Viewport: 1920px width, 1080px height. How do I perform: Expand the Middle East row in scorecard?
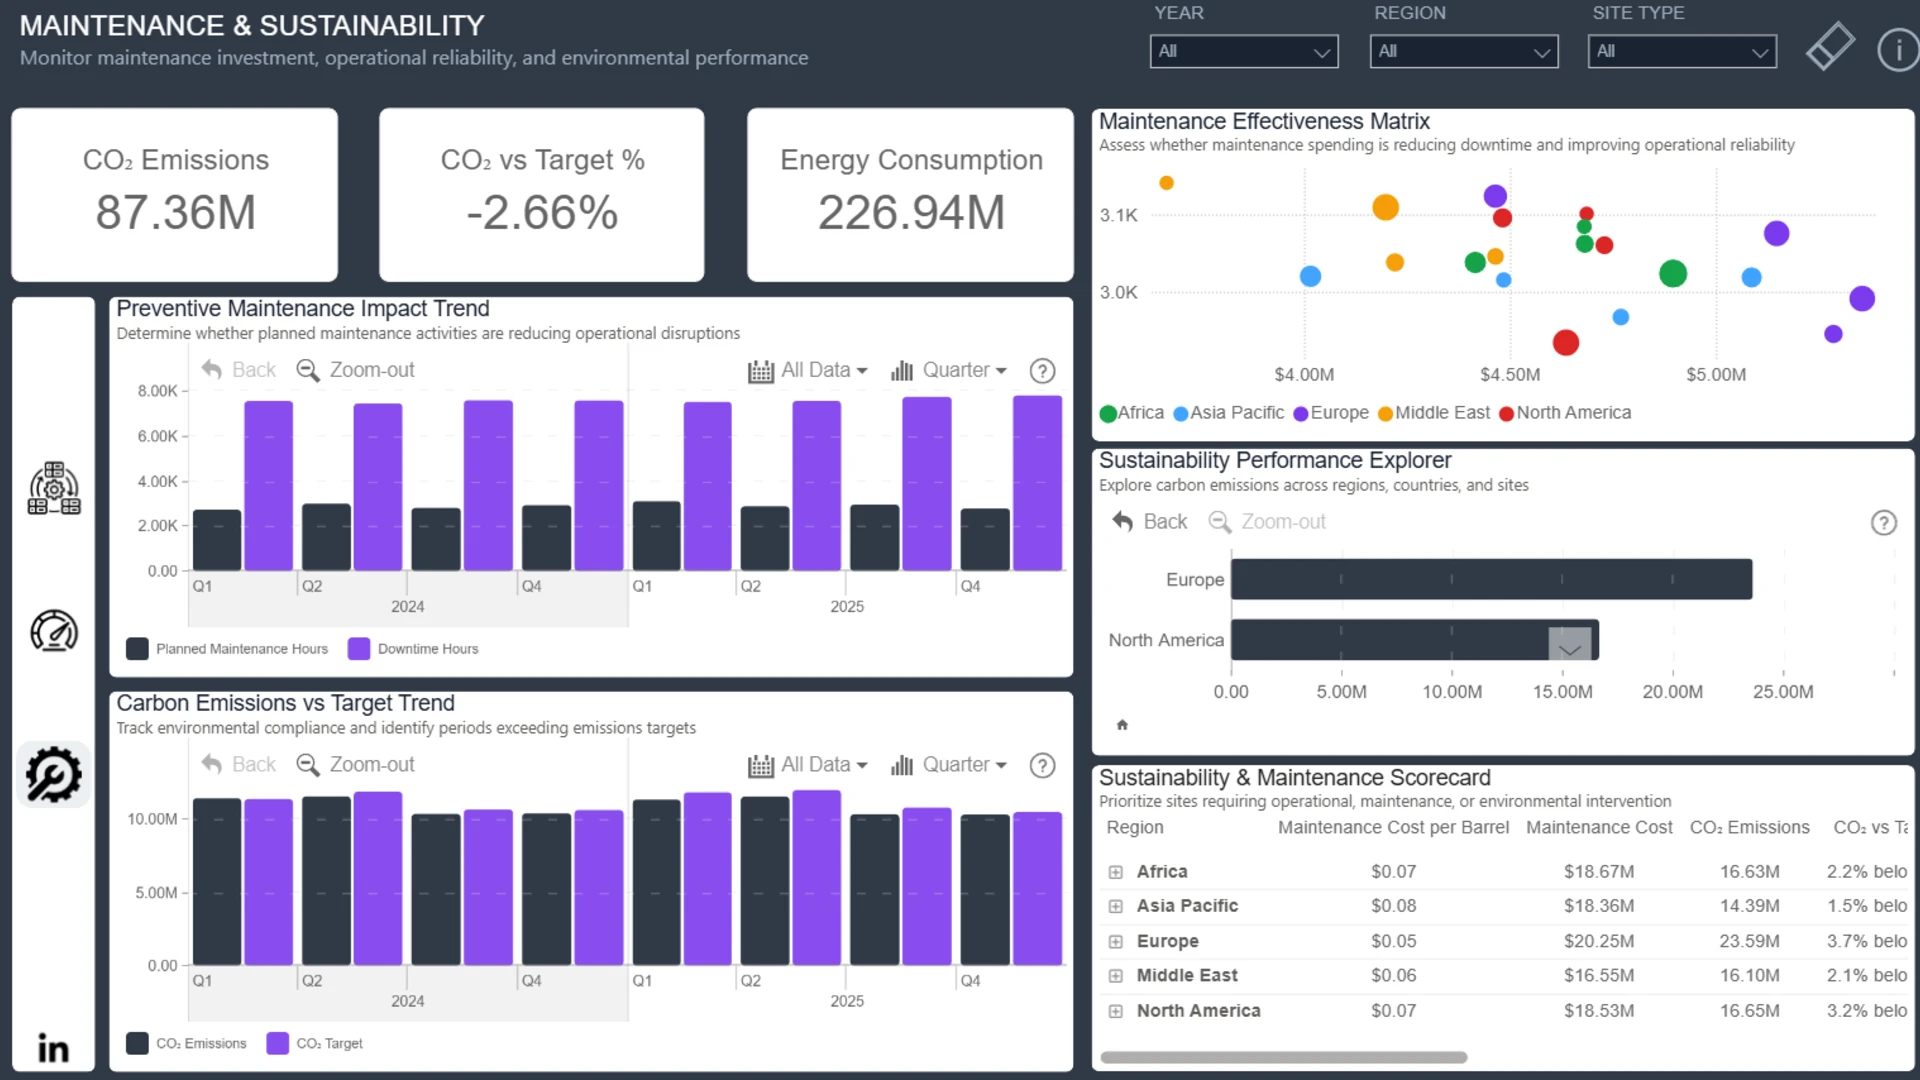[x=1115, y=975]
